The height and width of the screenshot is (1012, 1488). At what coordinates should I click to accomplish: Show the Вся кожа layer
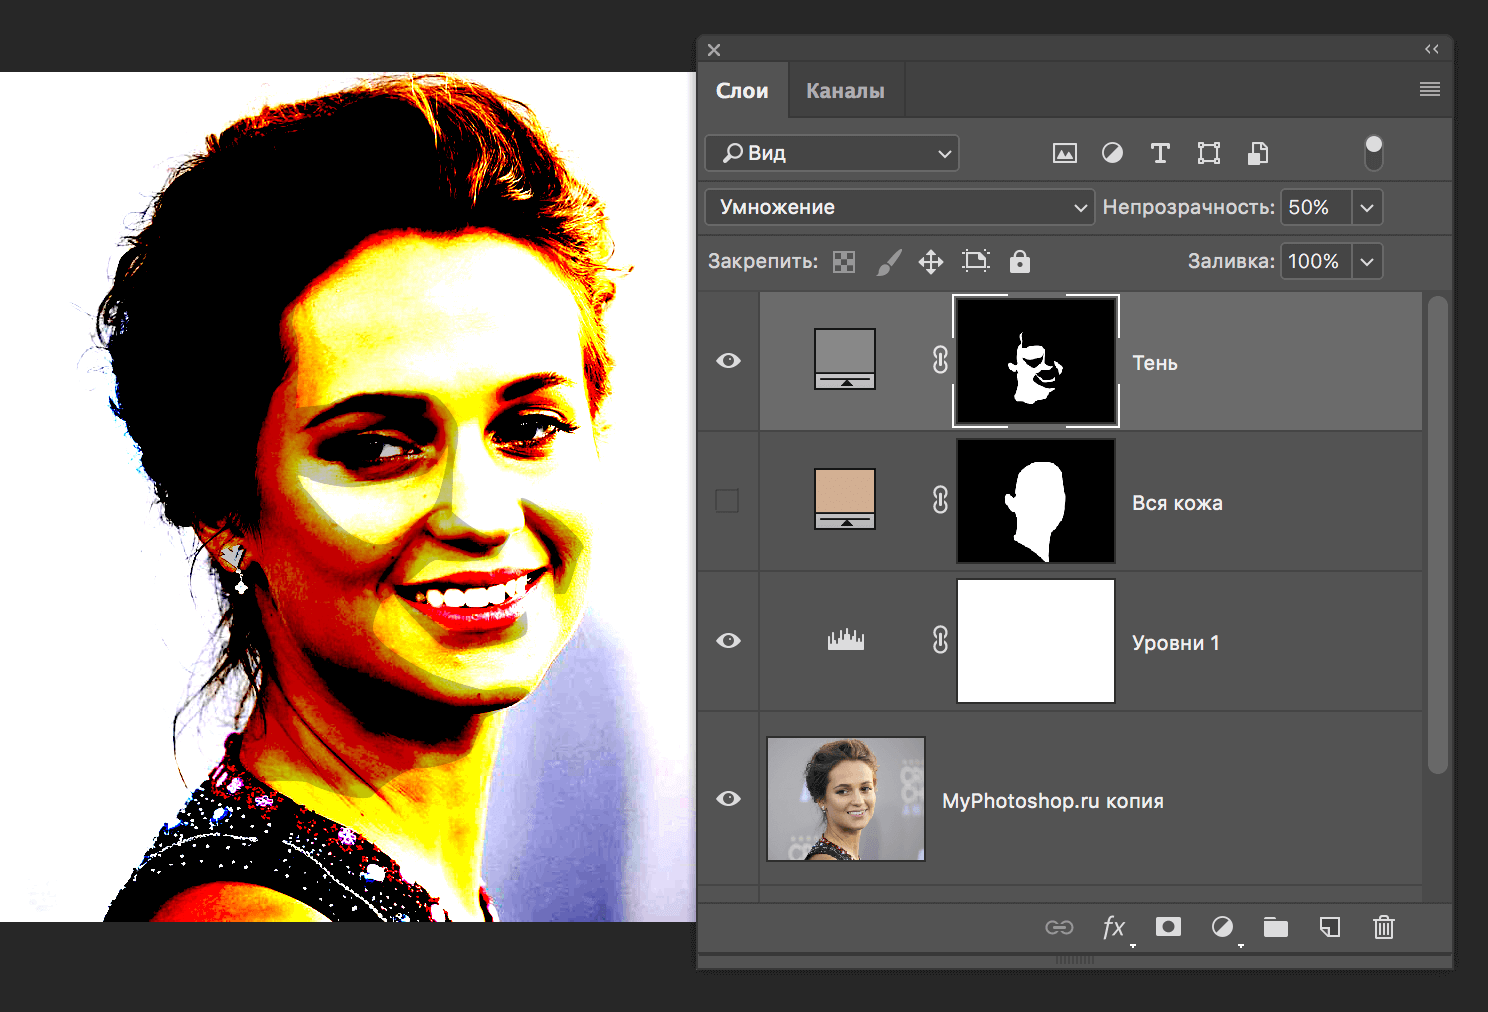728,501
